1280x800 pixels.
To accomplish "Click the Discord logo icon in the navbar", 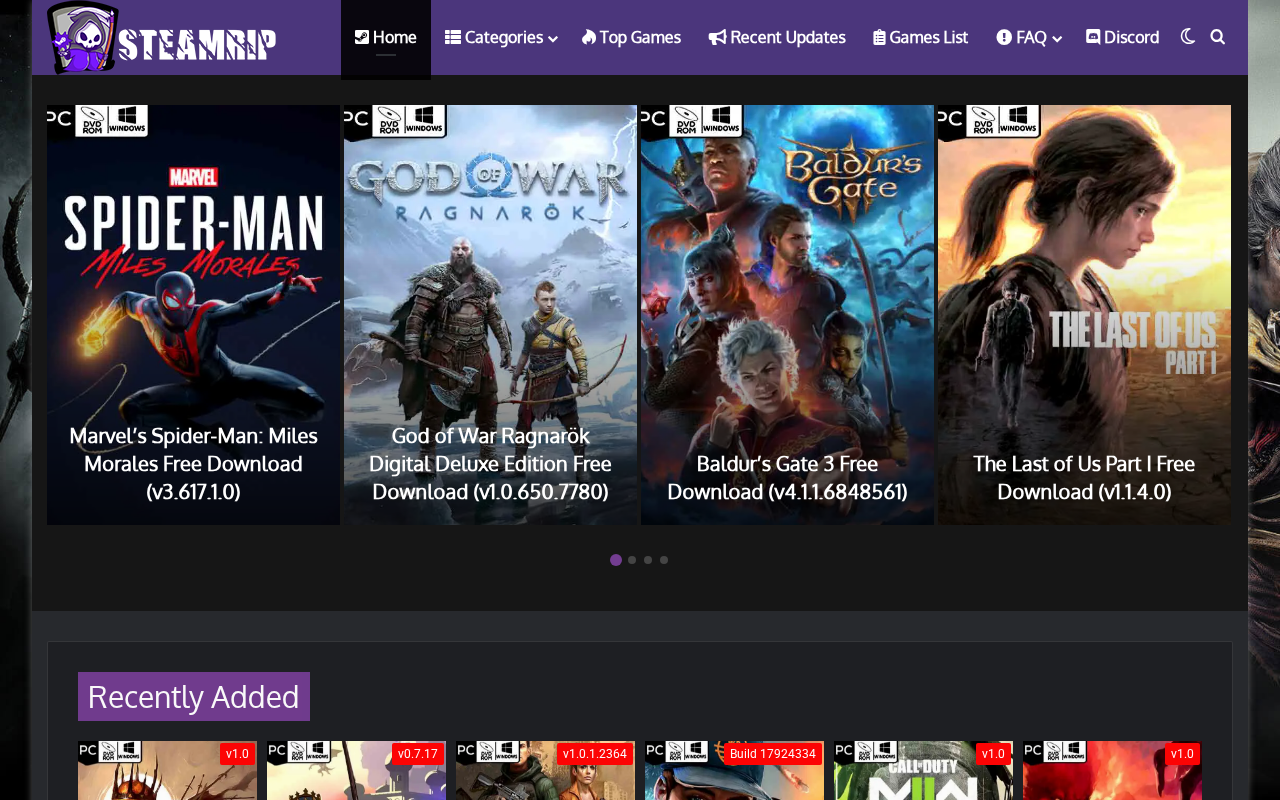I will pyautogui.click(x=1093, y=37).
